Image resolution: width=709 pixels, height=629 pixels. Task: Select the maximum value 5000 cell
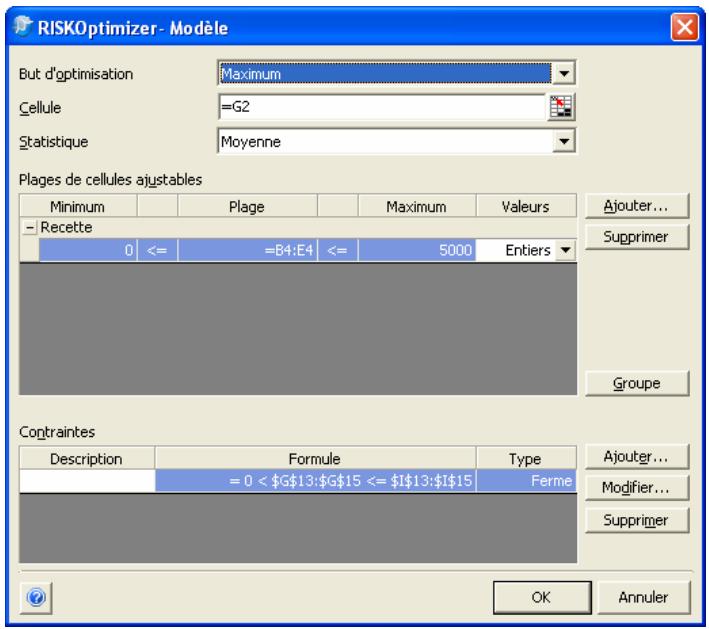click(x=416, y=250)
